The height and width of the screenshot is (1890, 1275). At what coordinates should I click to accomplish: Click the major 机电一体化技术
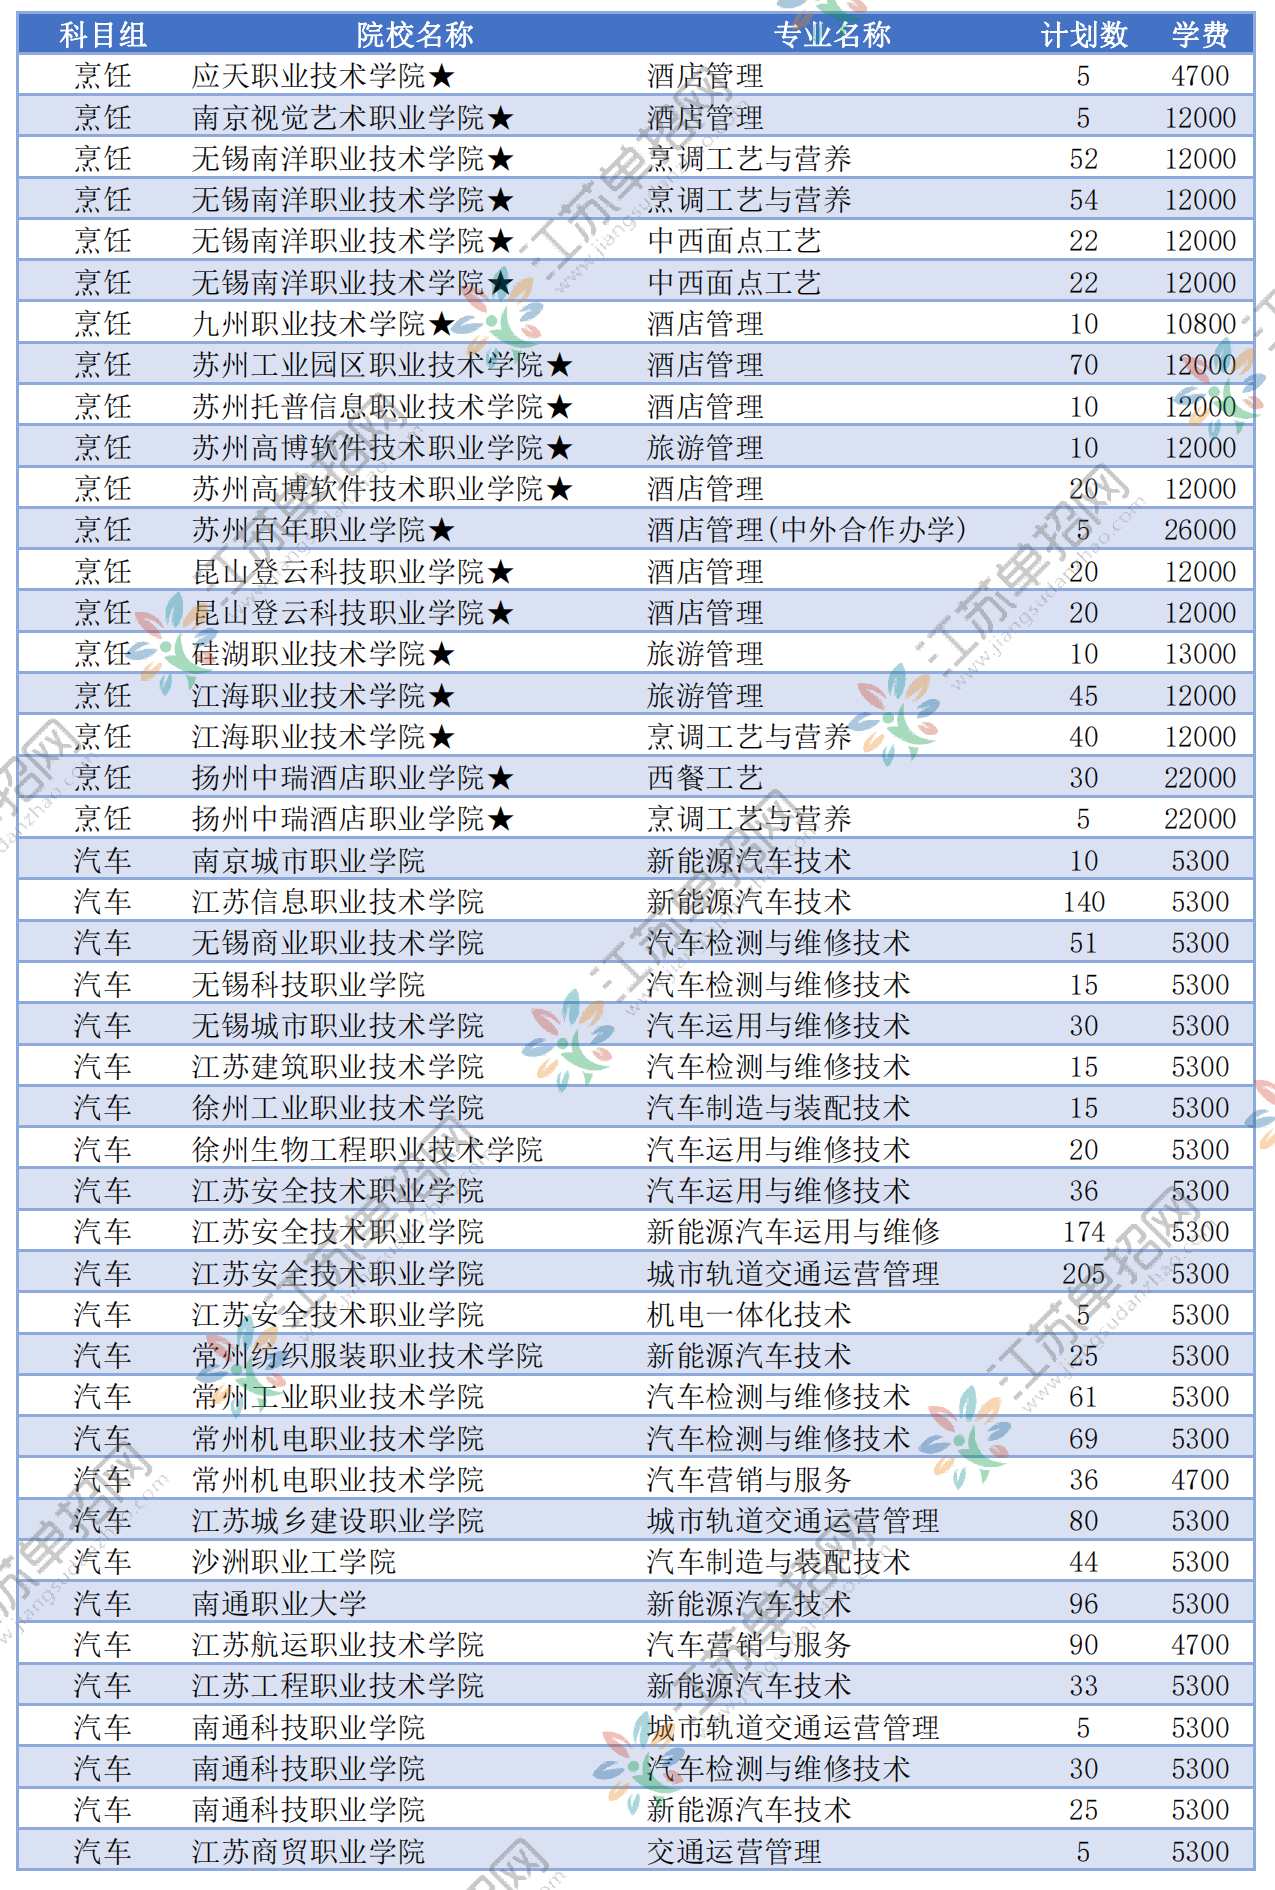tap(749, 1315)
